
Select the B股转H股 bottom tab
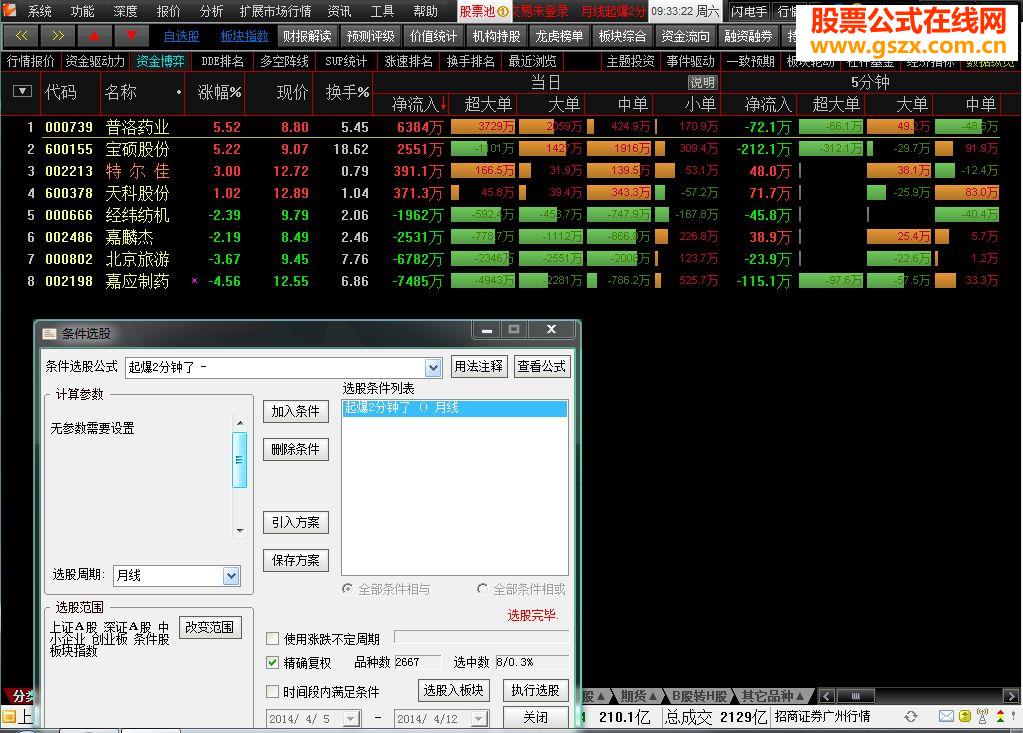click(699, 696)
